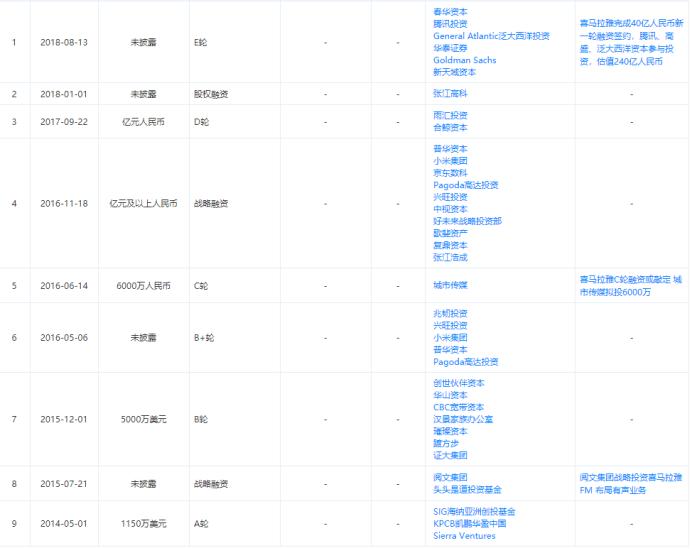Screen dimensions: 692x549
Task: Open the SIG海纳亚洲创投基金 investor link
Action: tap(474, 512)
